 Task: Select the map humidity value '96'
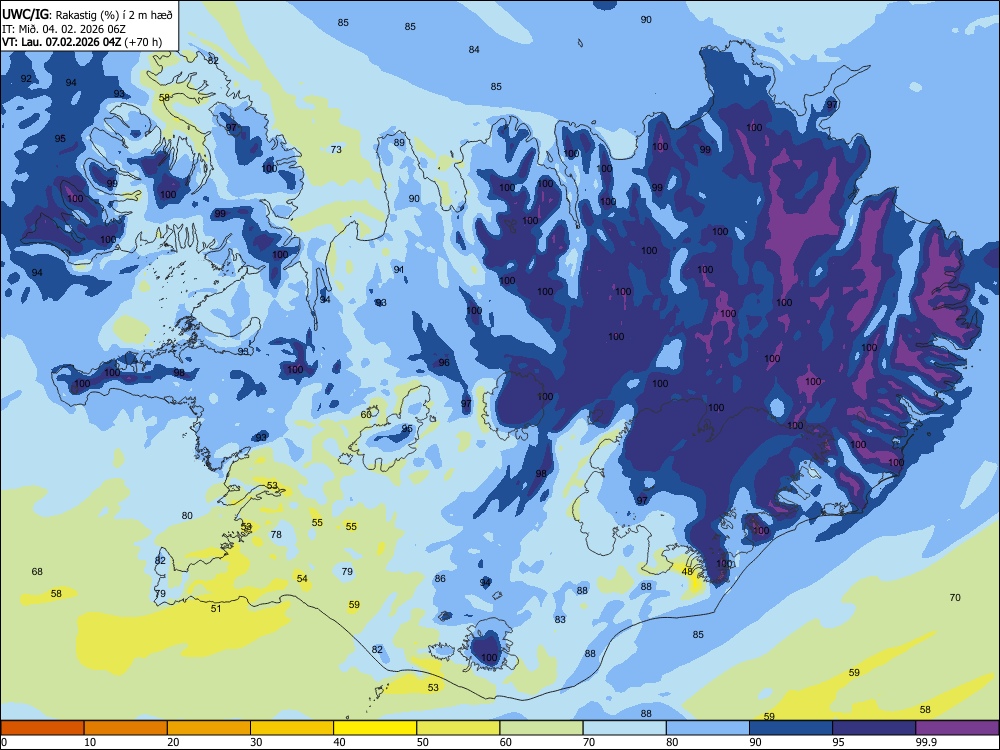pyautogui.click(x=444, y=362)
